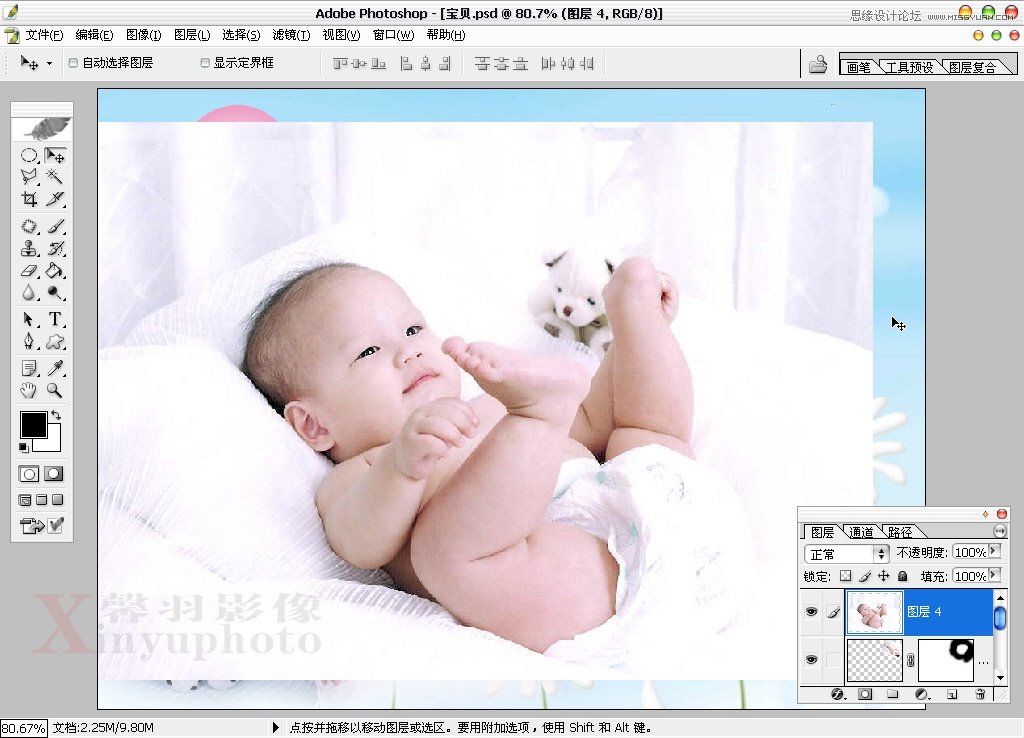Switch to Quick Mask mode

coord(54,474)
